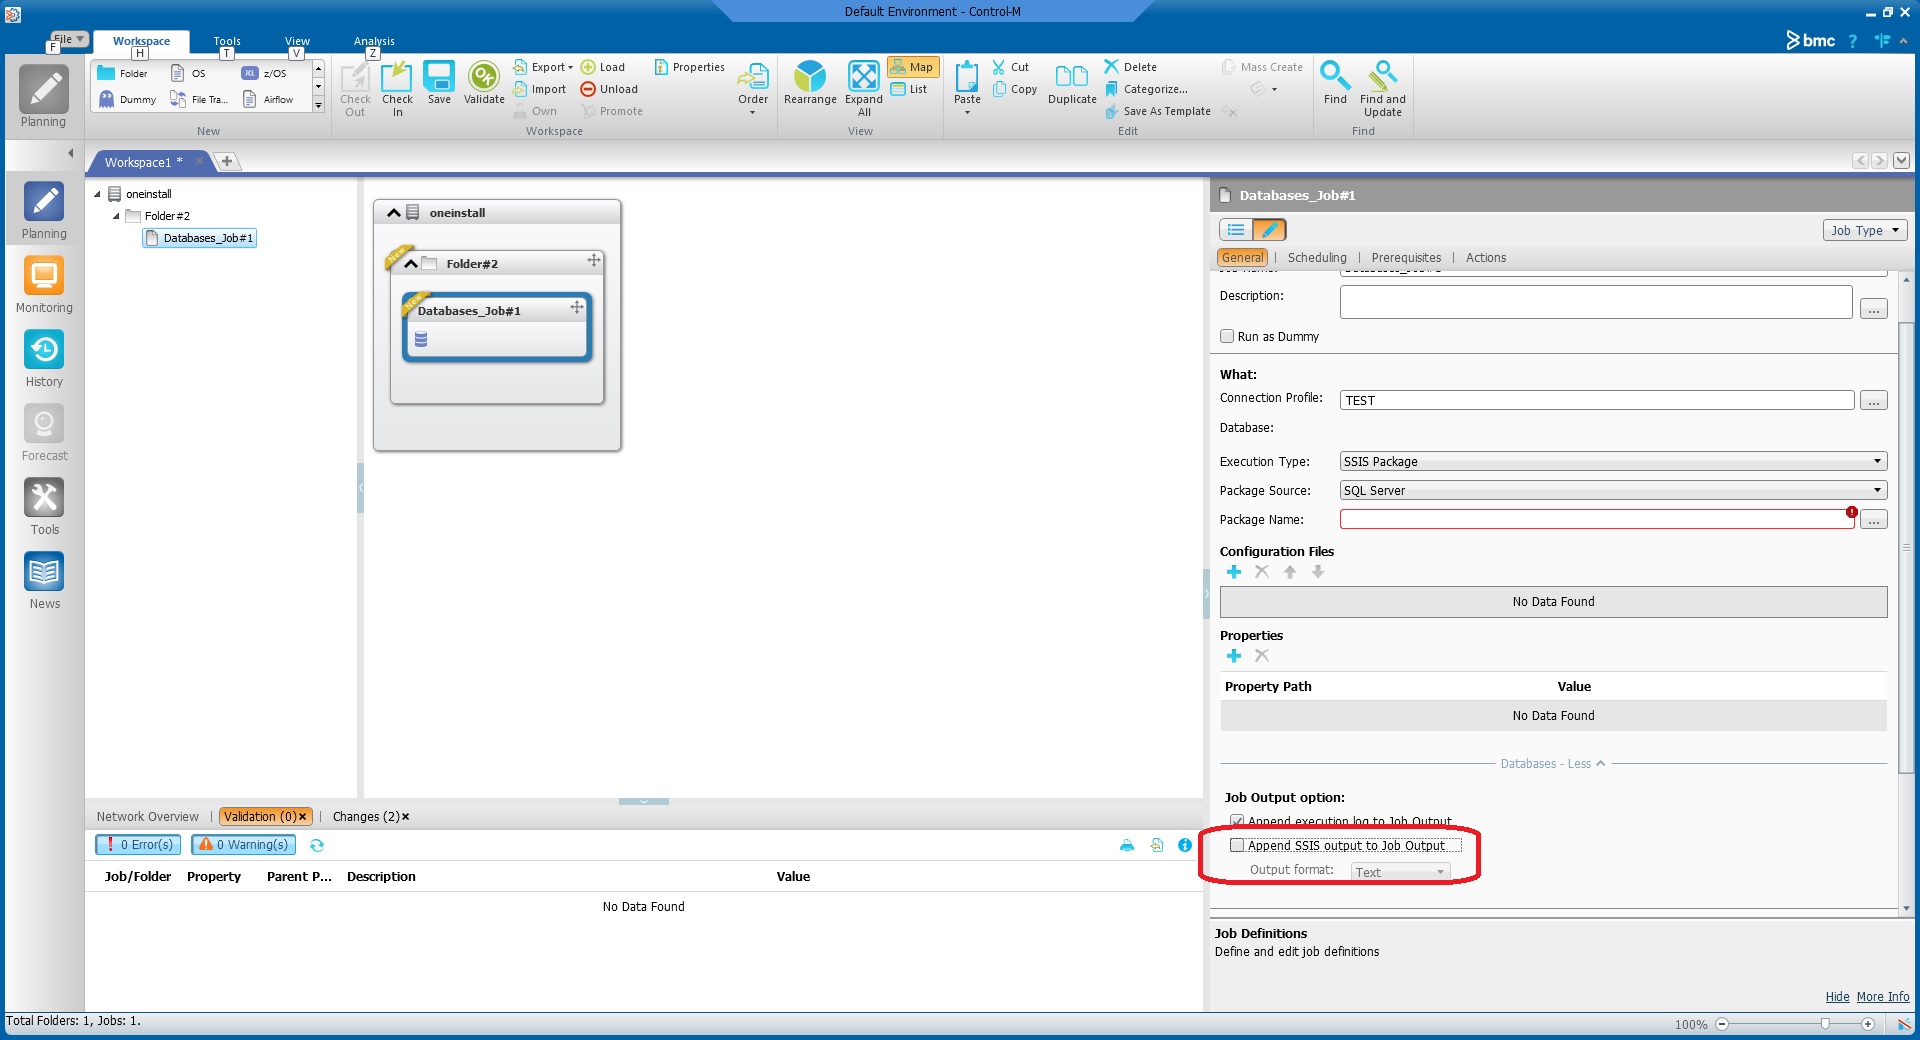Viewport: 1920px width, 1040px height.
Task: Refresh the validation results
Action: 317,845
